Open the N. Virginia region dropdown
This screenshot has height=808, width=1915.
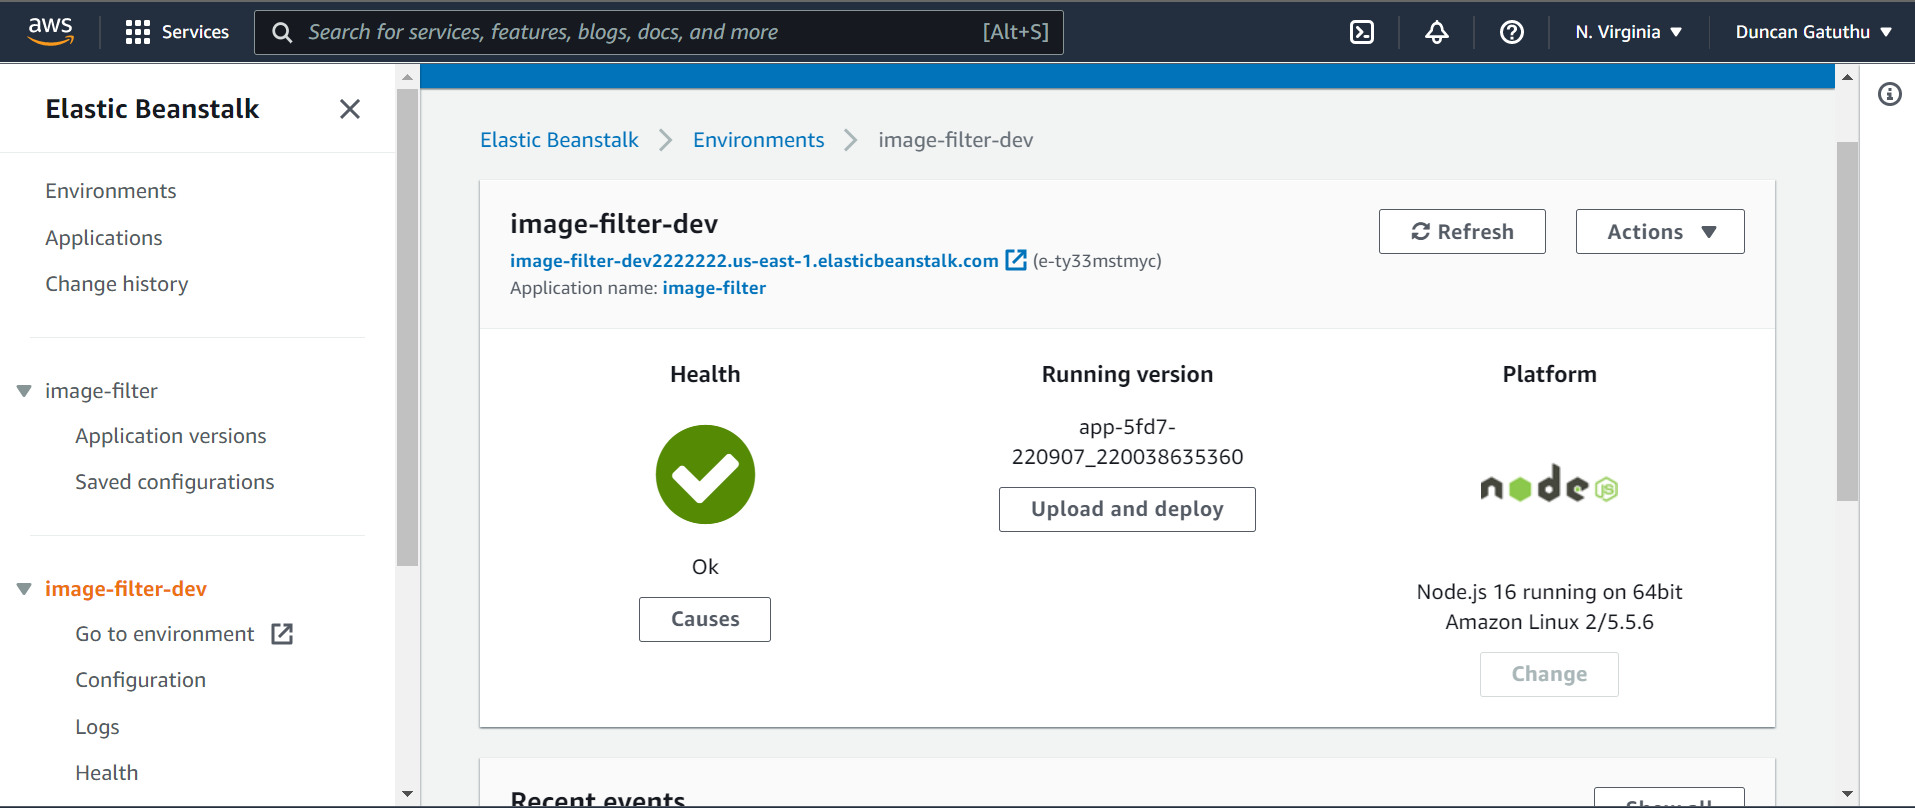pyautogui.click(x=1628, y=32)
